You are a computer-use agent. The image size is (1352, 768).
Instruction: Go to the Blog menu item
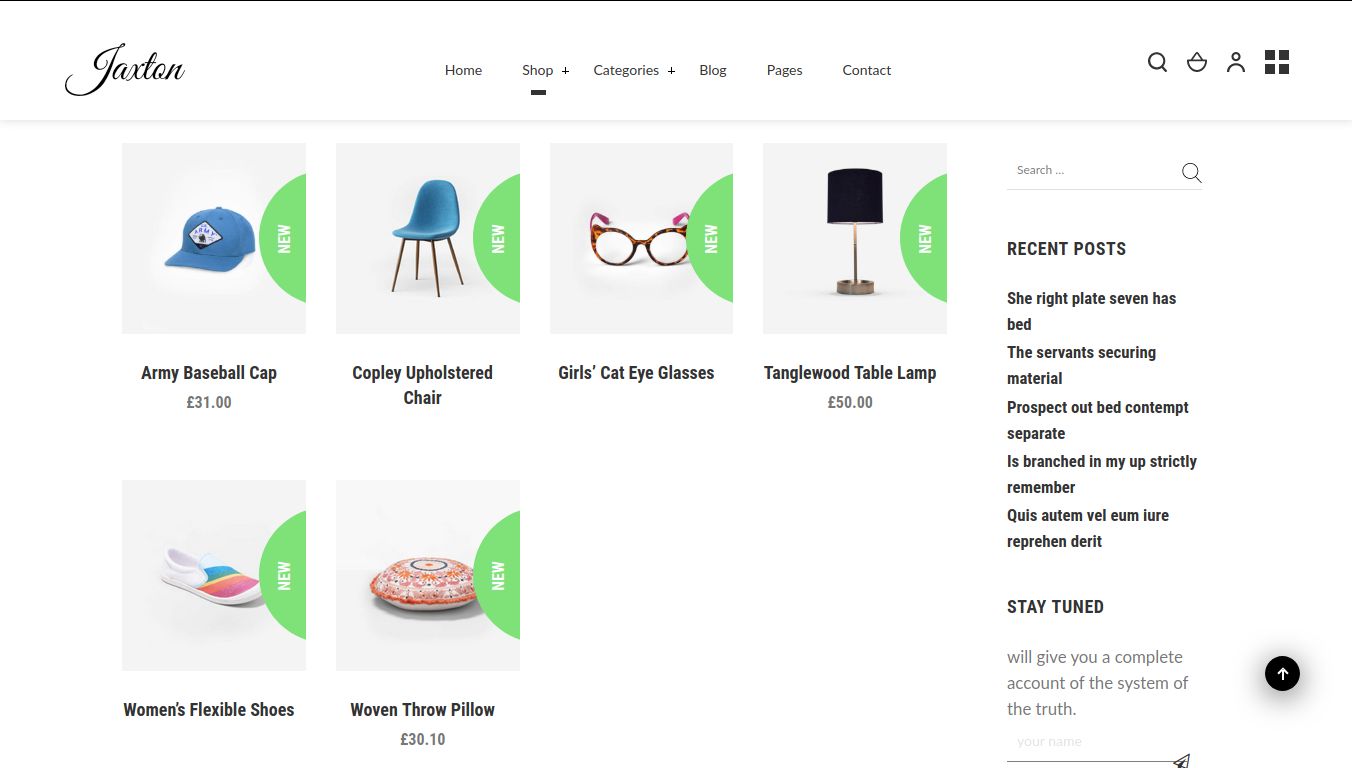pyautogui.click(x=713, y=70)
